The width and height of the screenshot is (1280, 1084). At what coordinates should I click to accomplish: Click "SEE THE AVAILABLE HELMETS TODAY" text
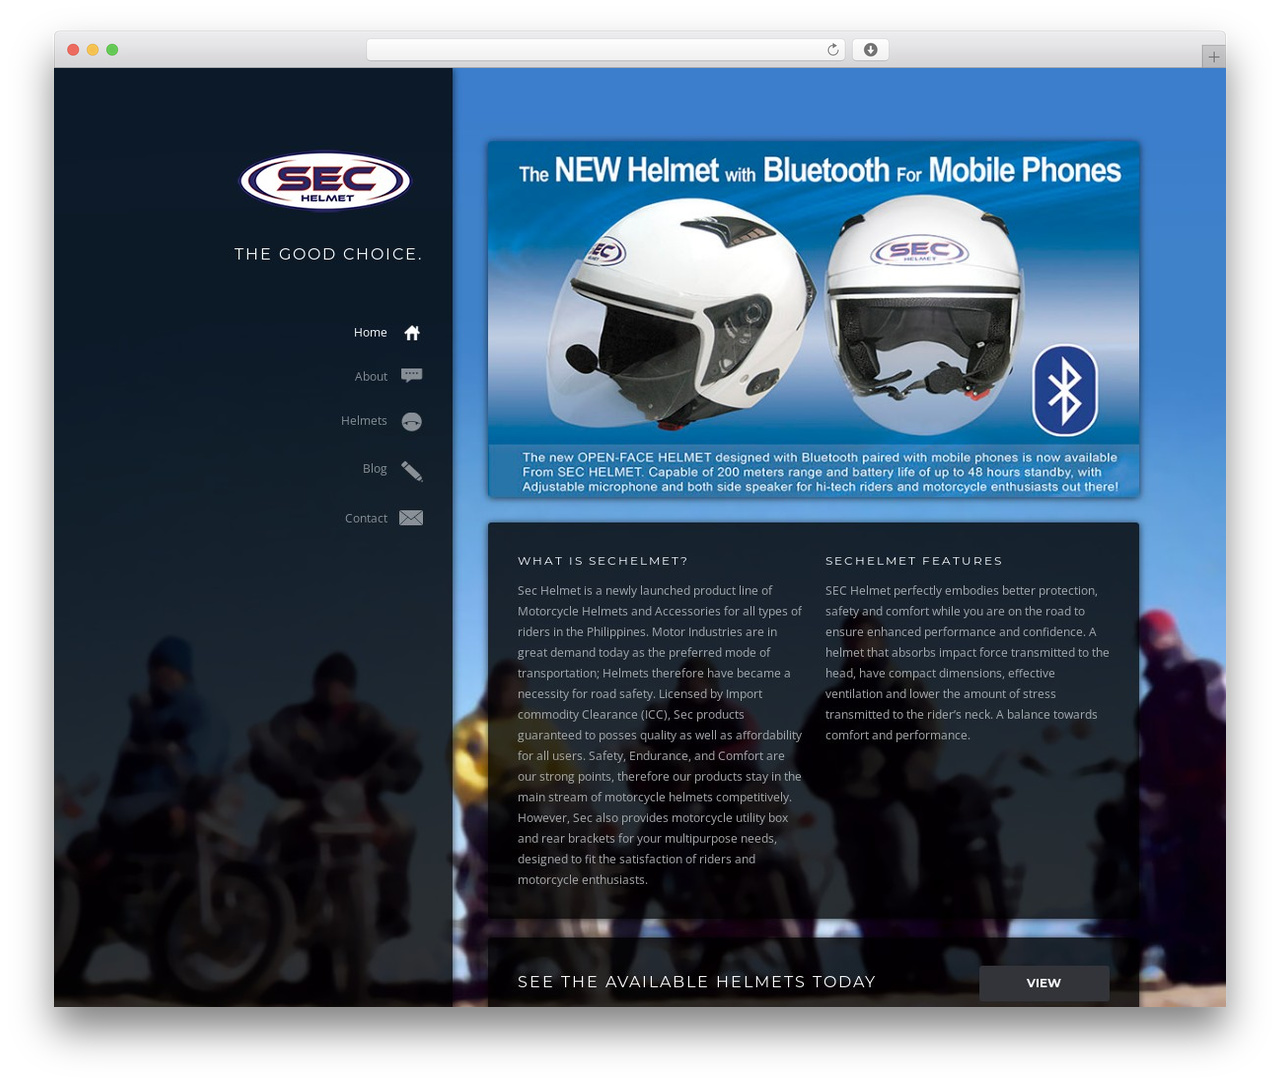[x=697, y=982]
